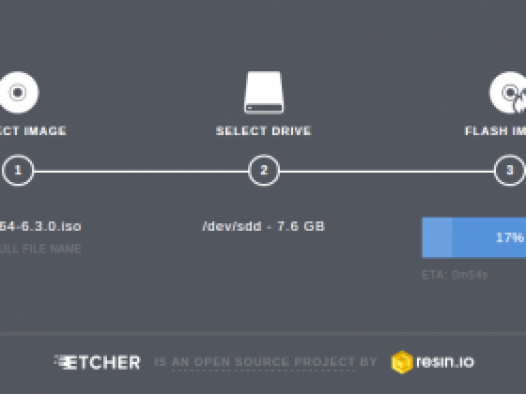Click the ISO file name text
Image resolution: width=526 pixels, height=394 pixels.
[40, 226]
